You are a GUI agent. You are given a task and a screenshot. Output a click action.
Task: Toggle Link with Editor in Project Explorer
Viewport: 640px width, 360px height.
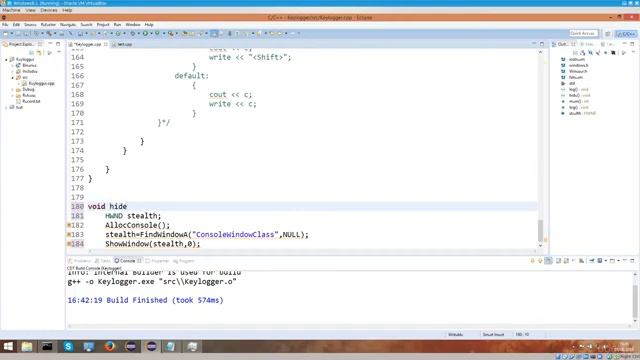pyautogui.click(x=39, y=53)
